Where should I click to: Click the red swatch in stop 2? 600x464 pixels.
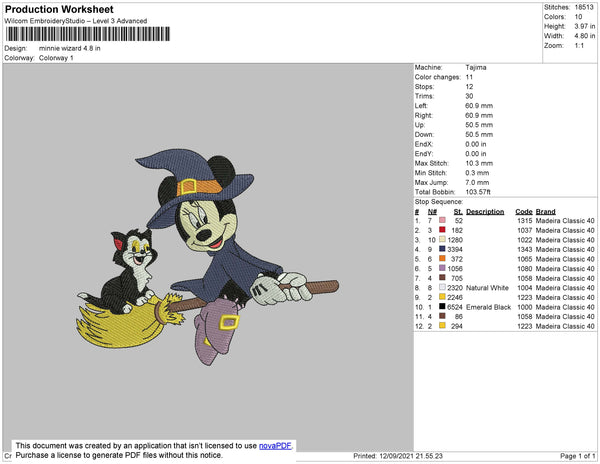[x=442, y=230]
